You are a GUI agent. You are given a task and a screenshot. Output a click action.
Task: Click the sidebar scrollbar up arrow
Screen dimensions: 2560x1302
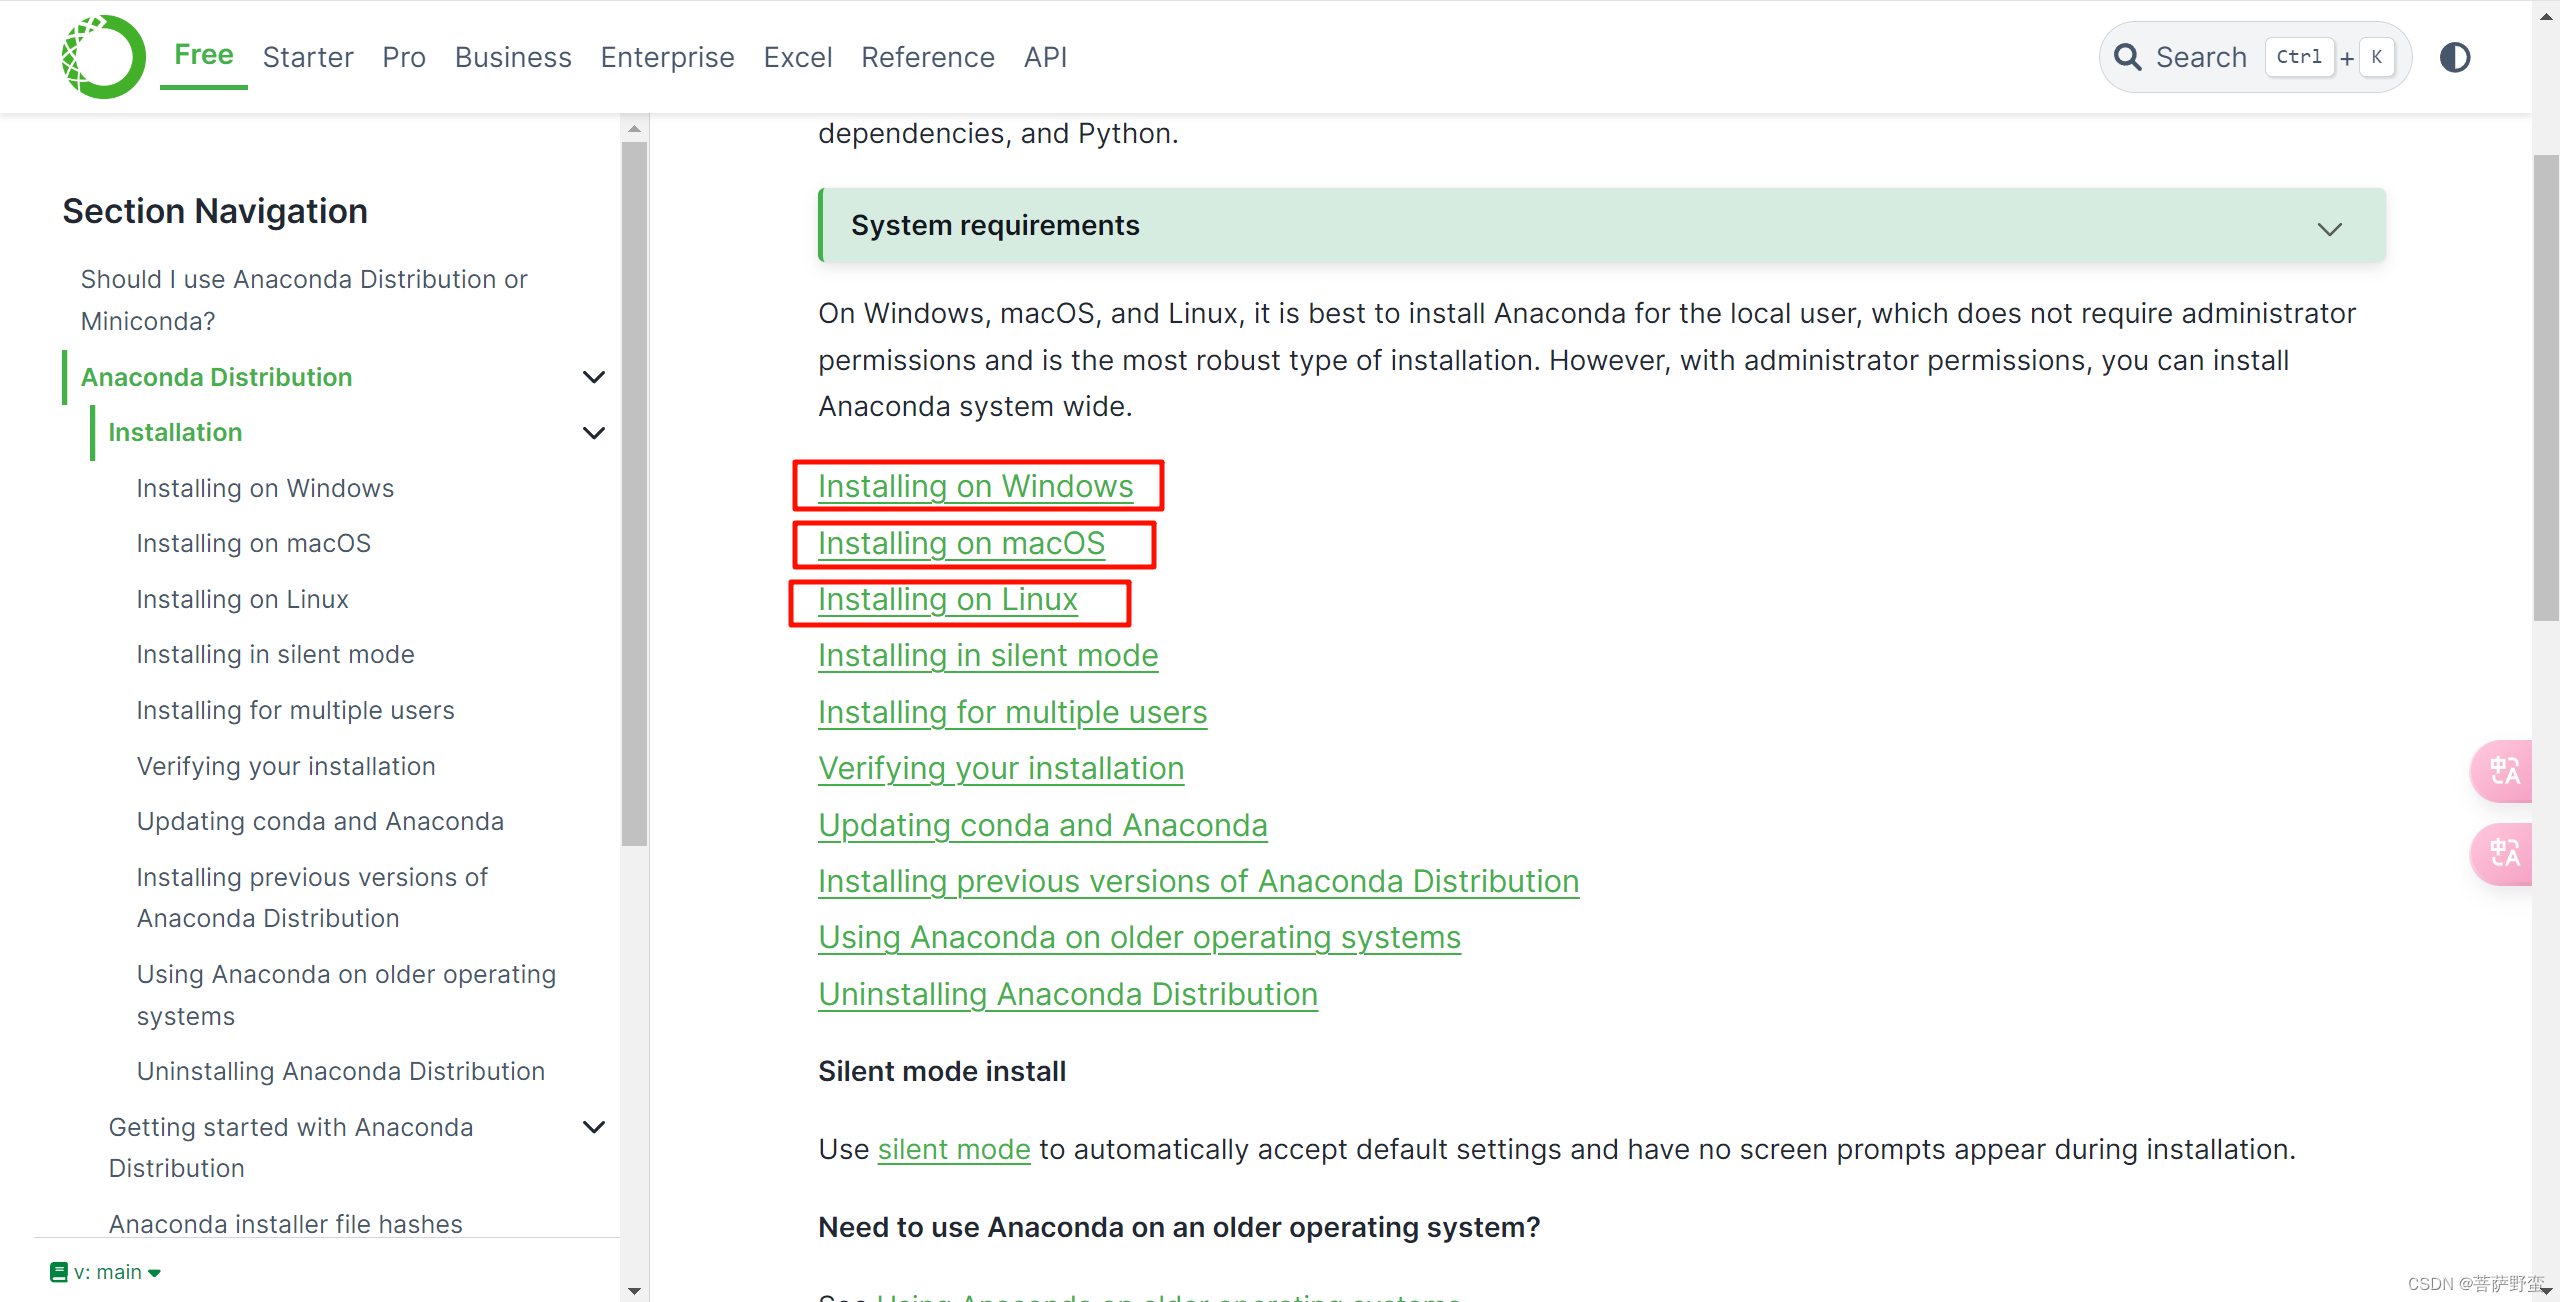(634, 128)
